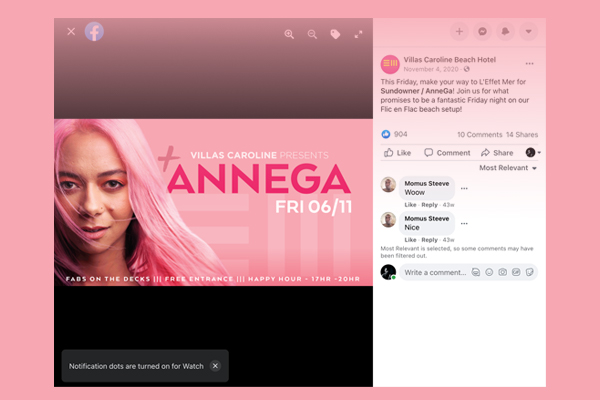The height and width of the screenshot is (400, 600).
Task: Click the public globe privacy icon
Action: [x=466, y=69]
